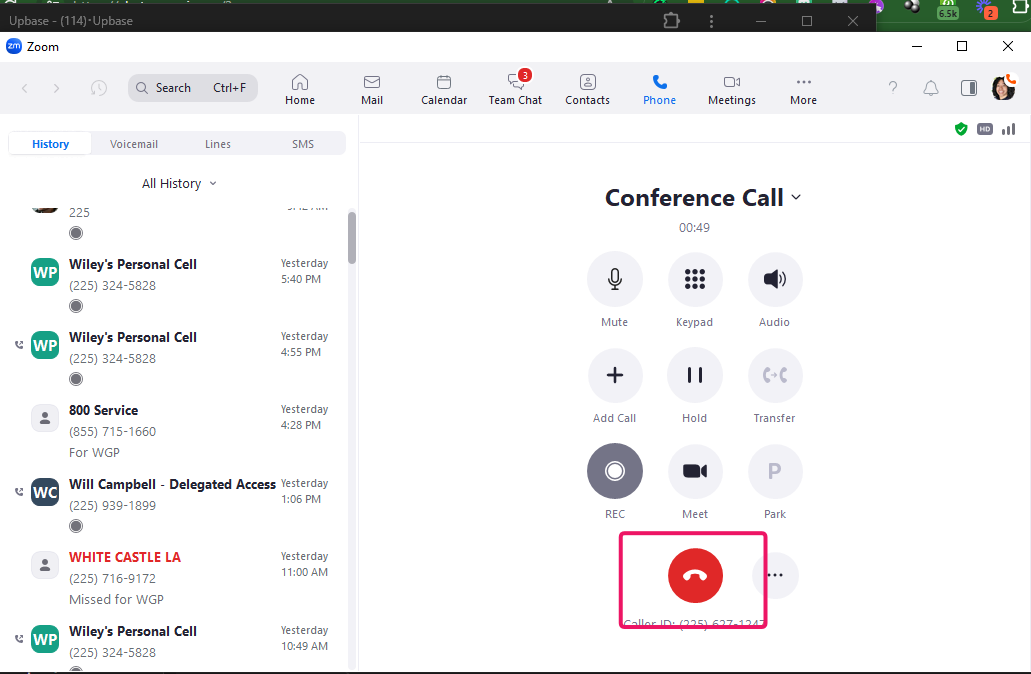Open the More menu in the navigation bar
Image resolution: width=1031 pixels, height=674 pixels.
(803, 88)
